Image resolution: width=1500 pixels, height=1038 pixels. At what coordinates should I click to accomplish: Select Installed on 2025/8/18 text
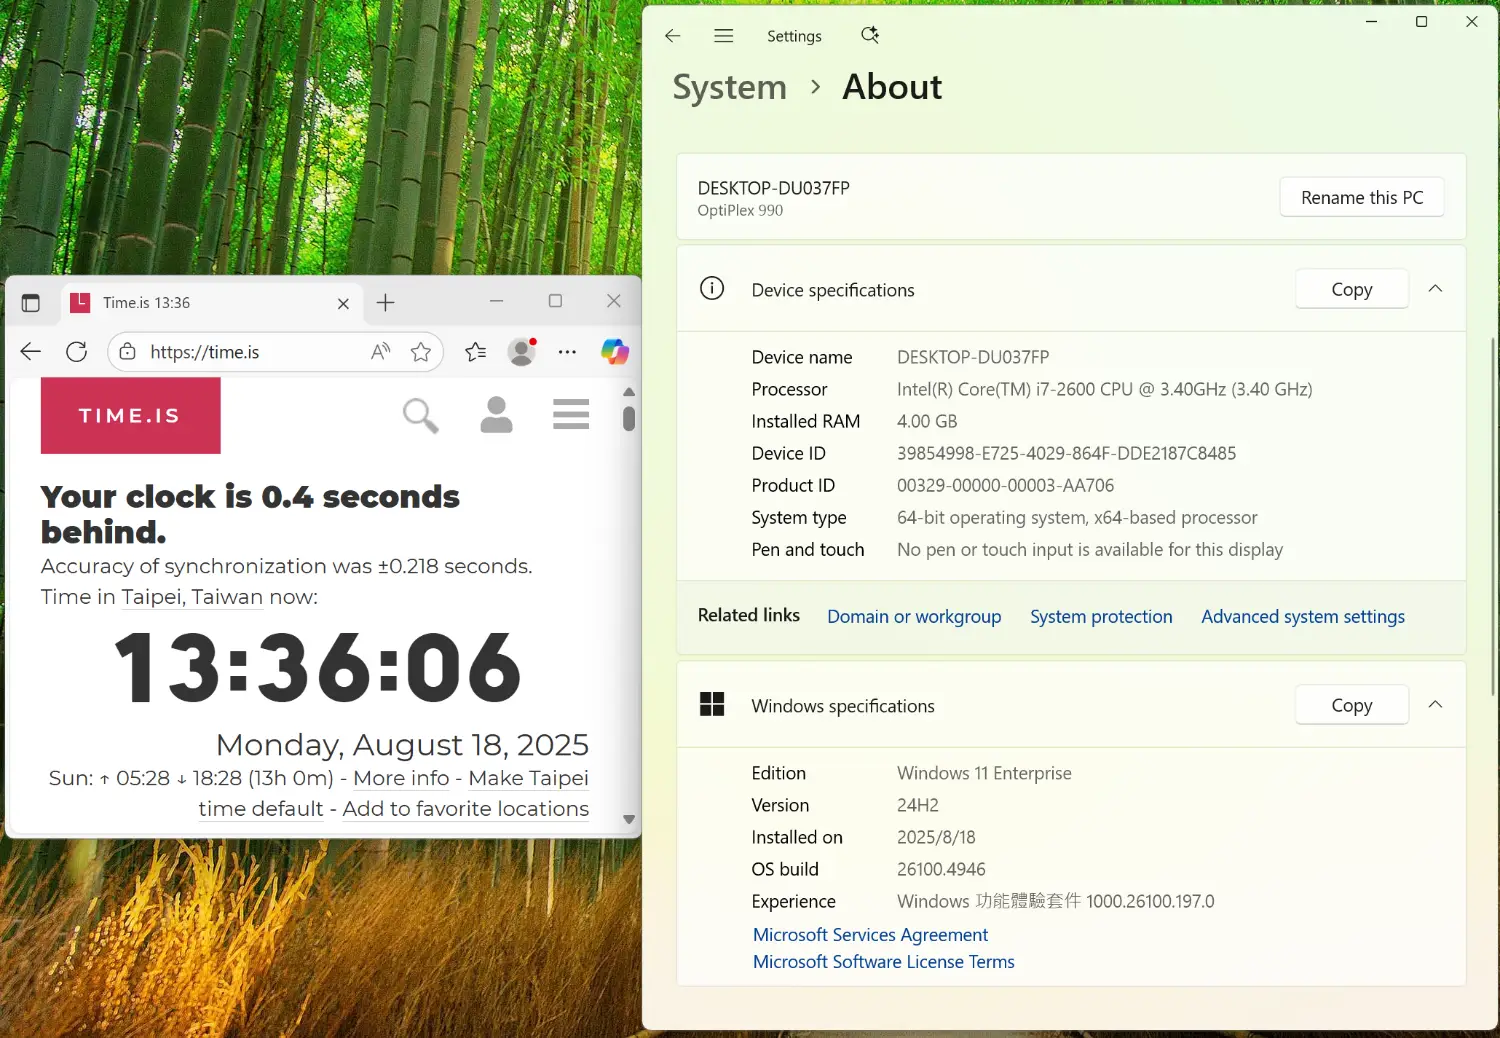tap(936, 837)
